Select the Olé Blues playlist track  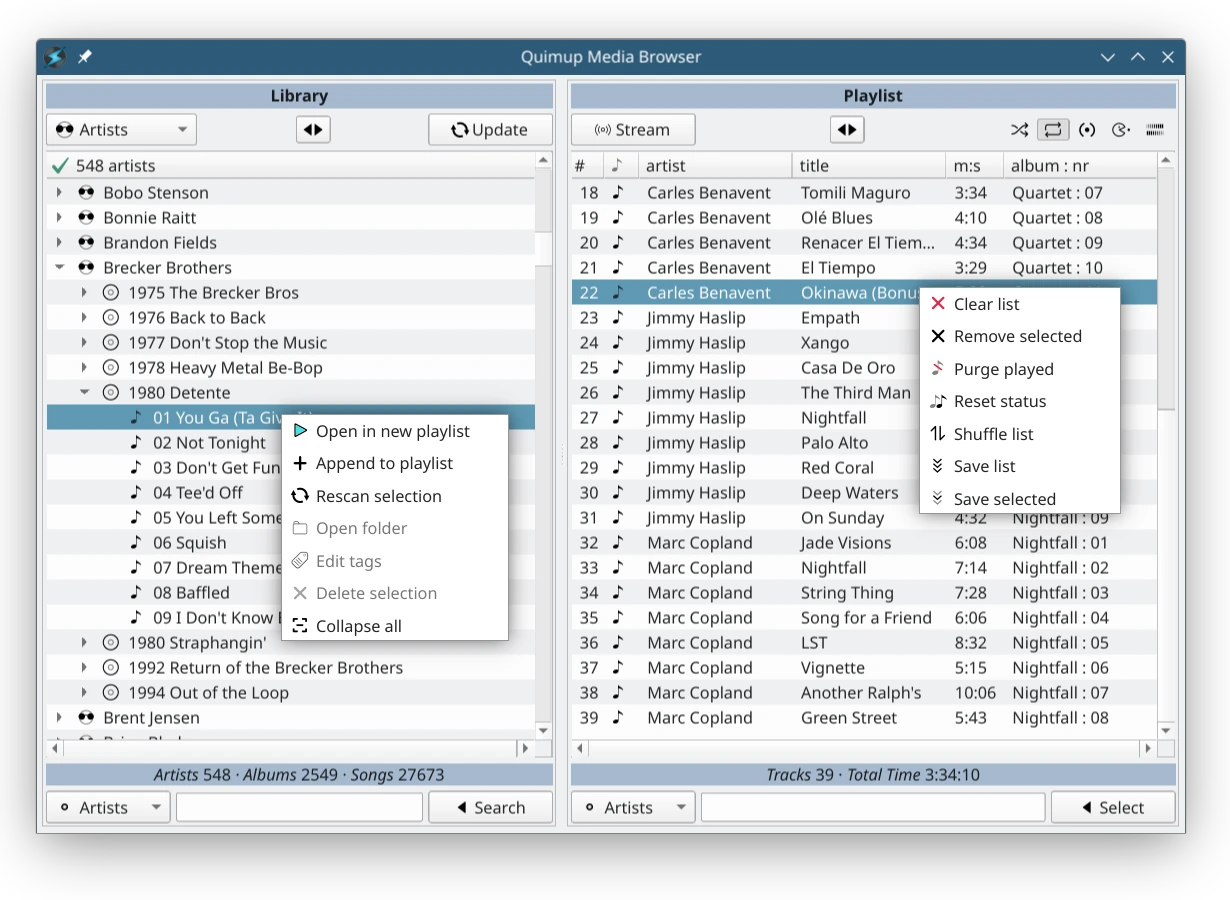[x=864, y=218]
